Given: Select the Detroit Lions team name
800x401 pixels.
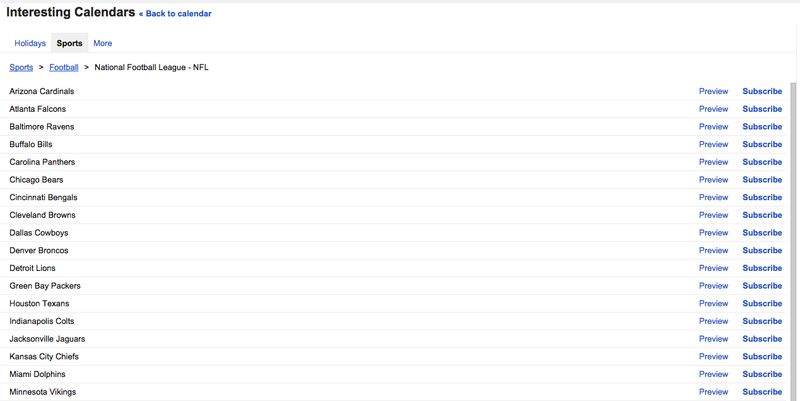Looking at the screenshot, I should point(32,268).
